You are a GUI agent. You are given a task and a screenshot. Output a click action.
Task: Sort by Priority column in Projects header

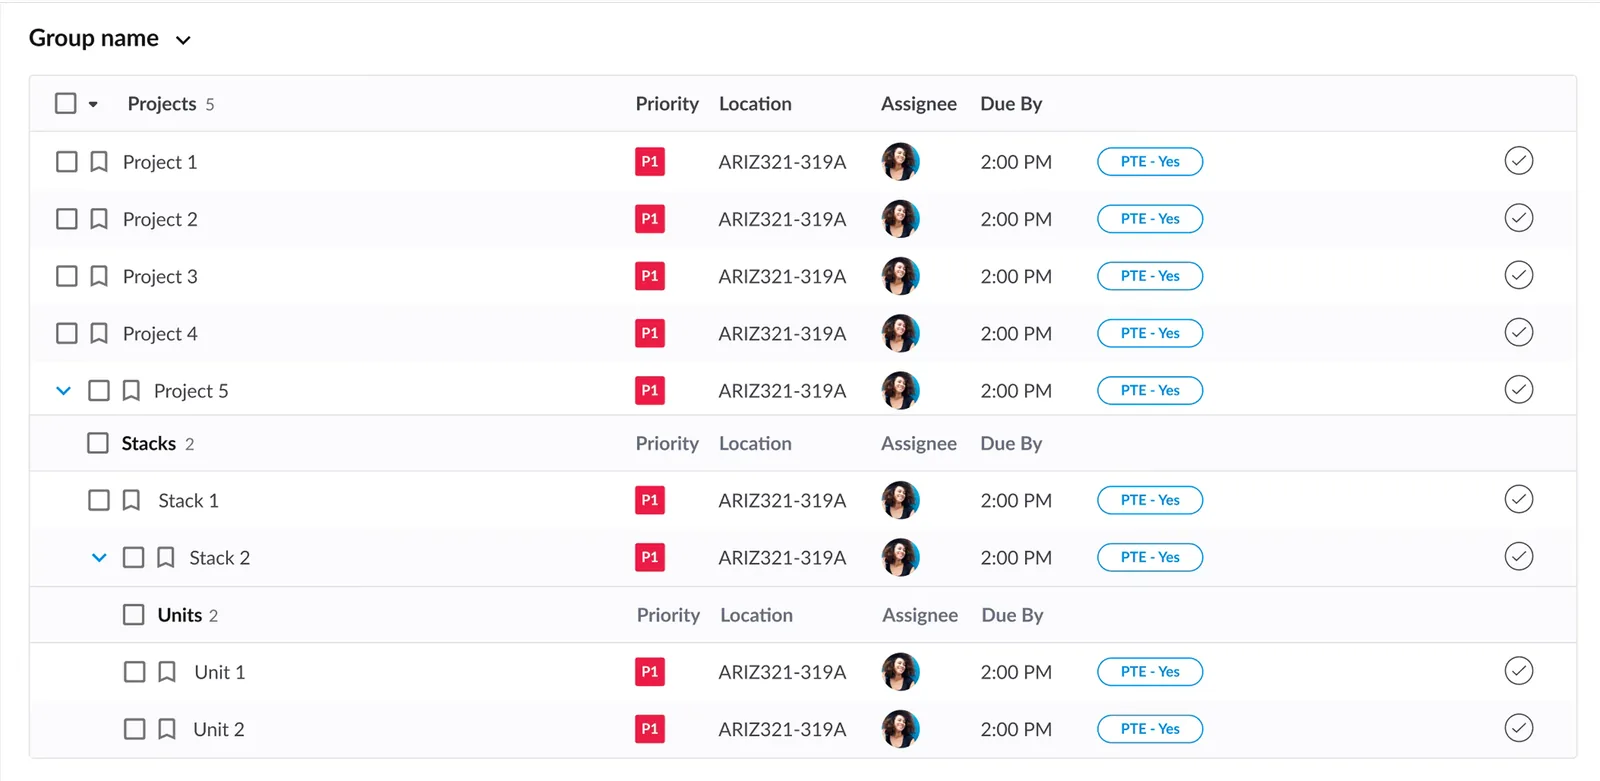pos(667,104)
